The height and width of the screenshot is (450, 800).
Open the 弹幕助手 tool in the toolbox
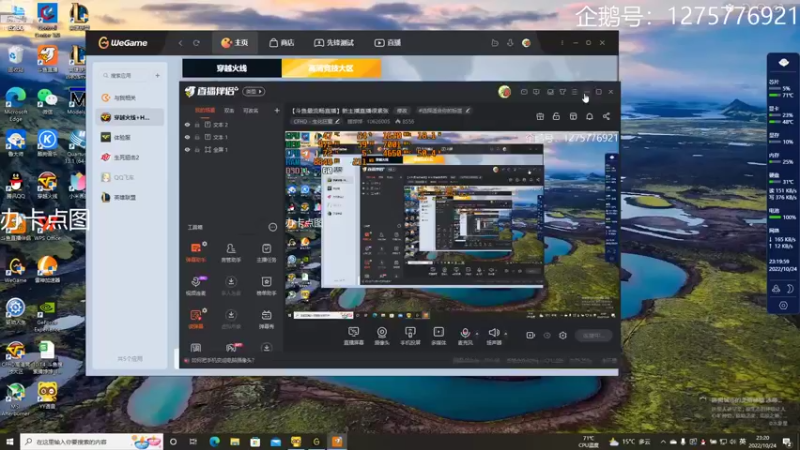click(x=195, y=253)
